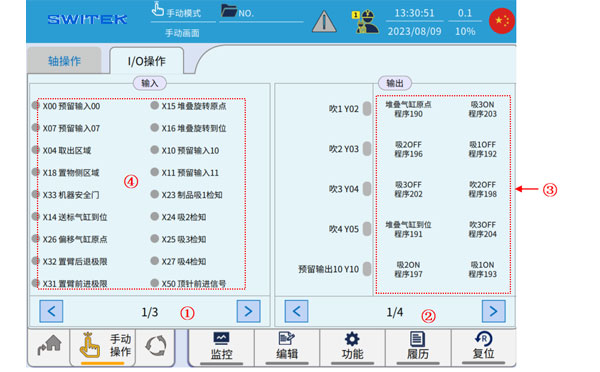
Task: Click input X10 预留输入10 text
Action: coord(190,150)
